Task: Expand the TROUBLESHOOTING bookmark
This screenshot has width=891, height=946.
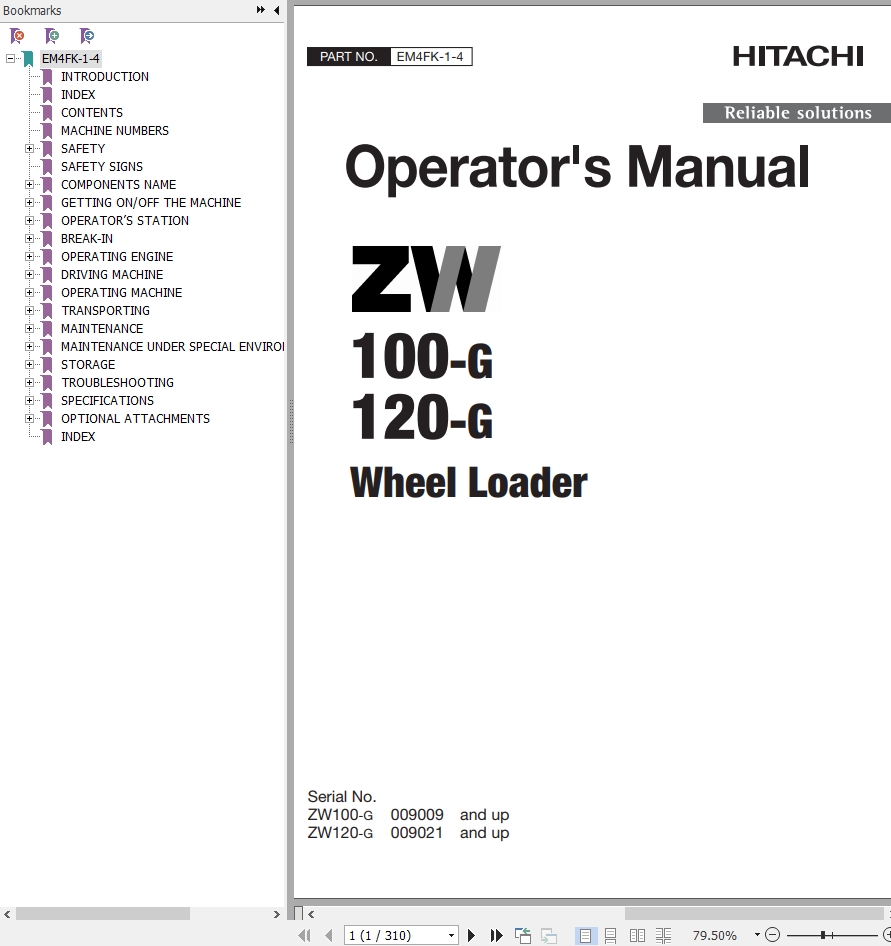Action: pyautogui.click(x=29, y=383)
